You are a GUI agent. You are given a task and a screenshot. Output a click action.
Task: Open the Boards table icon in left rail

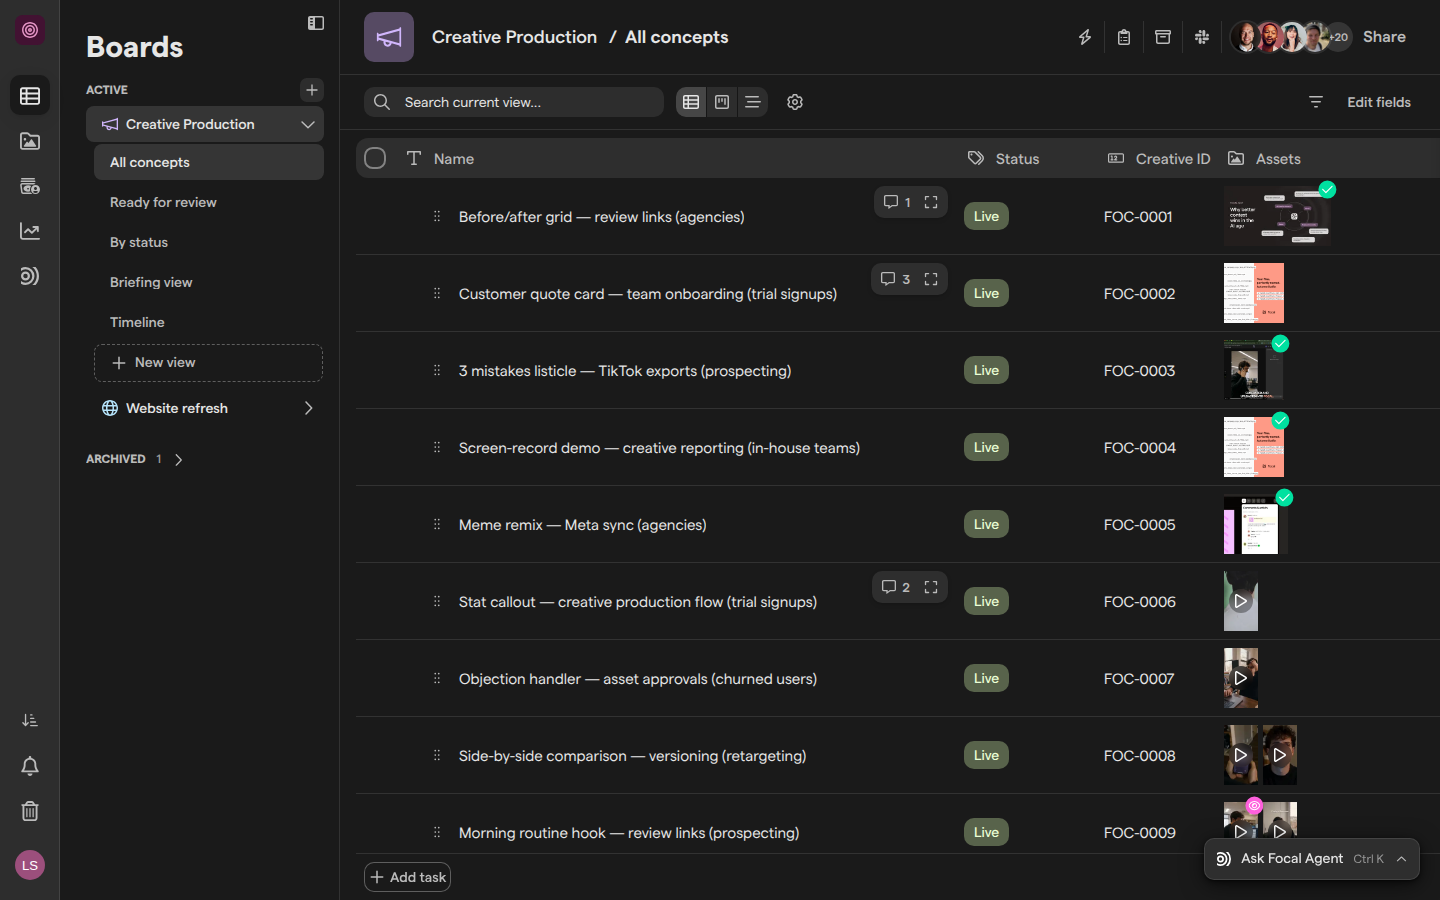tap(30, 96)
